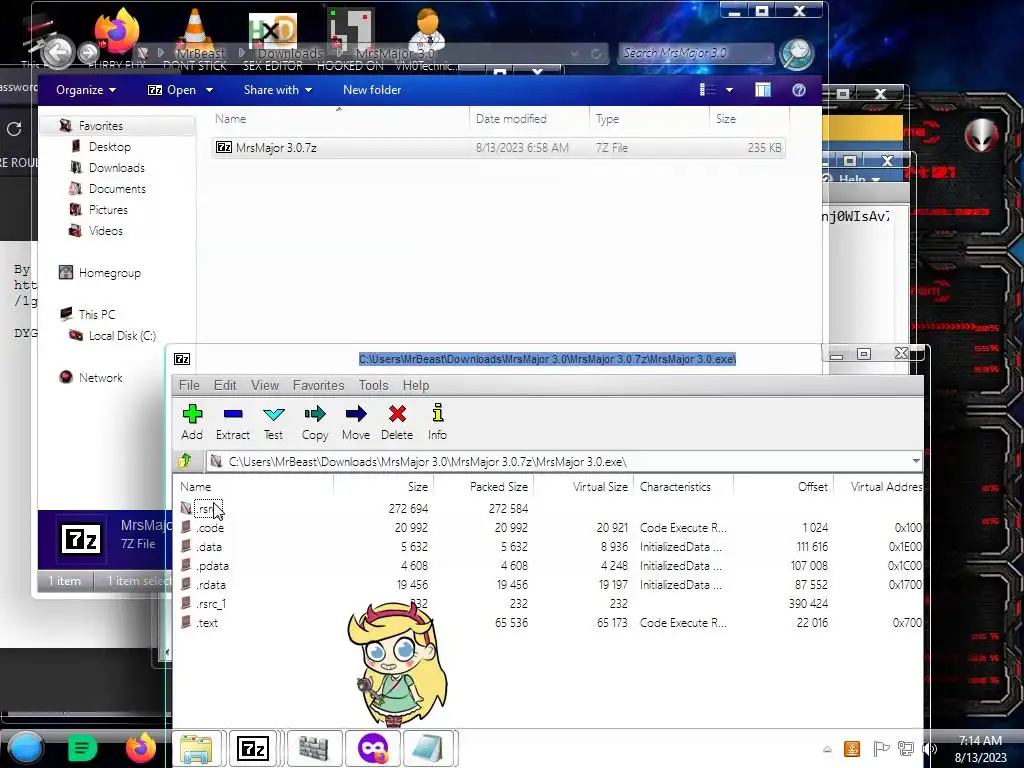Click the change view icon in Explorer
This screenshot has width=1024, height=768.
[x=708, y=90]
